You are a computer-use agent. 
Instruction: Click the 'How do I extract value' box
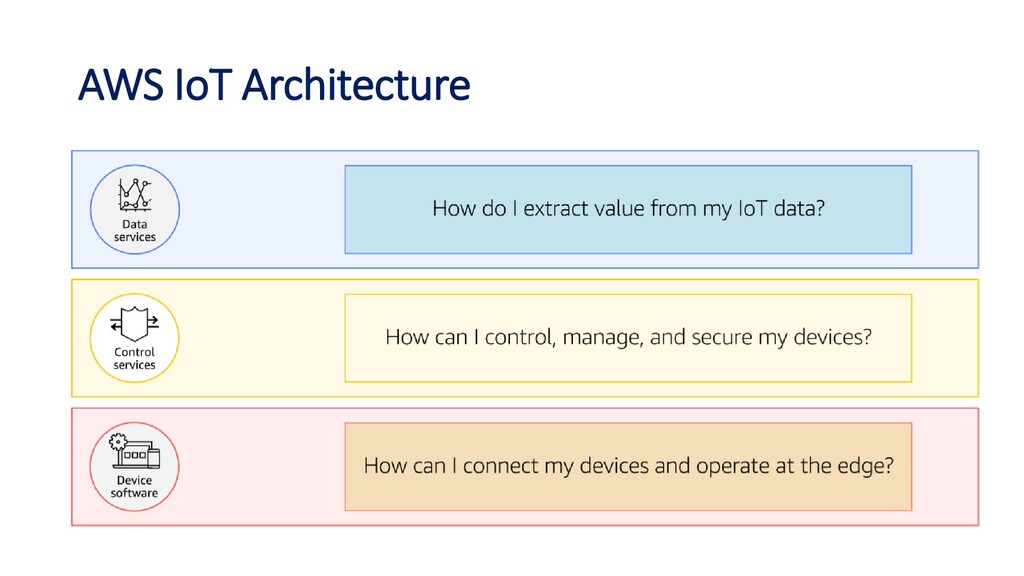[628, 209]
